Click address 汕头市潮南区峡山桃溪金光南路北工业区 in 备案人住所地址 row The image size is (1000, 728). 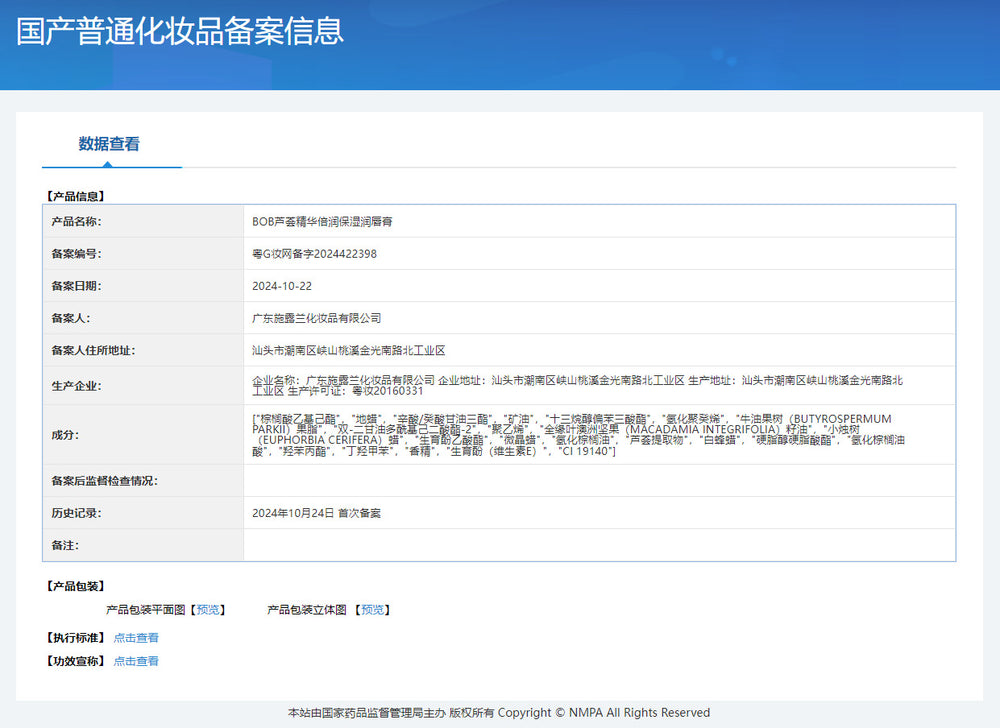pos(348,351)
